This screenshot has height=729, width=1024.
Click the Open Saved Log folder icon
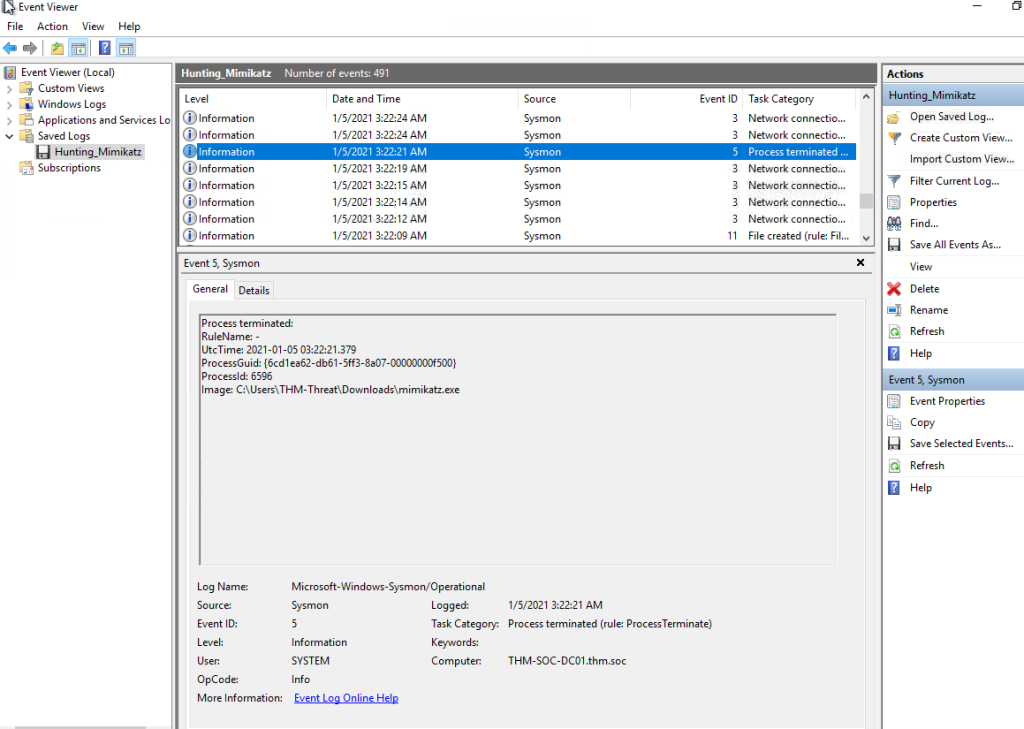[x=894, y=117]
